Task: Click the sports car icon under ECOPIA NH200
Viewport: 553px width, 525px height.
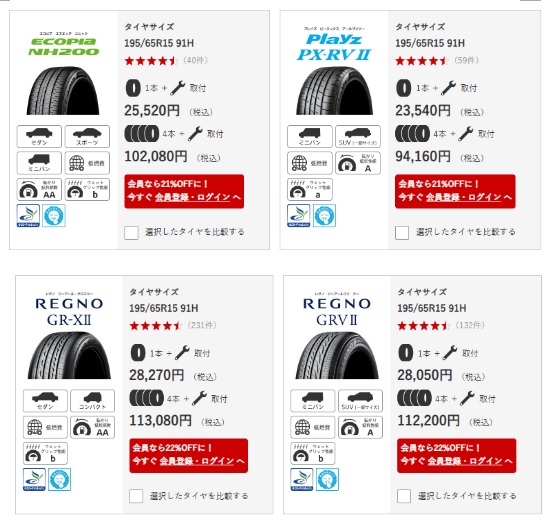Action: [87, 136]
